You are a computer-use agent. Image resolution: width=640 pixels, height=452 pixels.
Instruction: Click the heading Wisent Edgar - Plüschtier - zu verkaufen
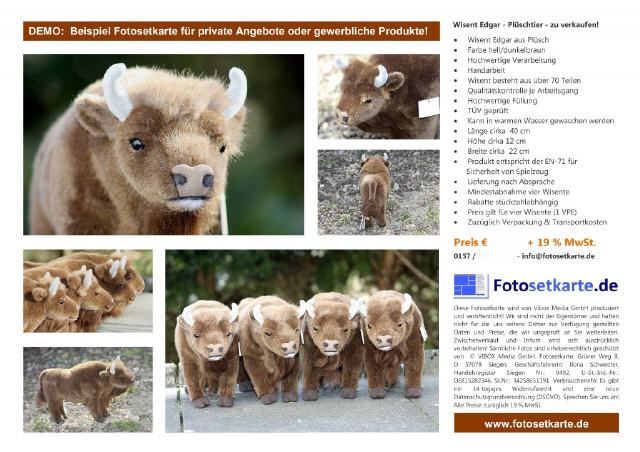526,25
